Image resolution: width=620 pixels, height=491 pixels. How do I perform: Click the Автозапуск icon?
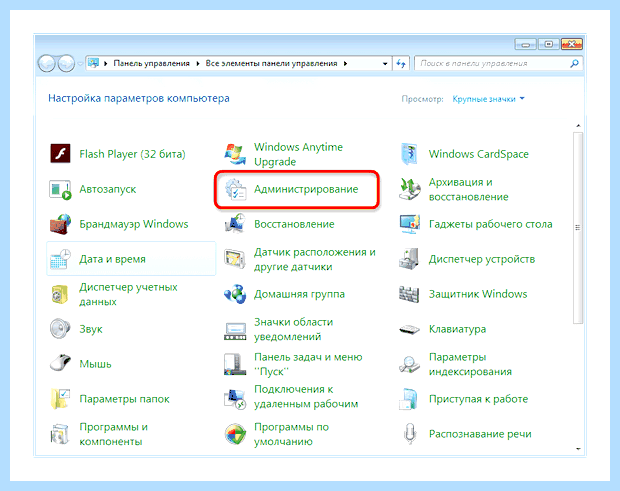pyautogui.click(x=60, y=189)
